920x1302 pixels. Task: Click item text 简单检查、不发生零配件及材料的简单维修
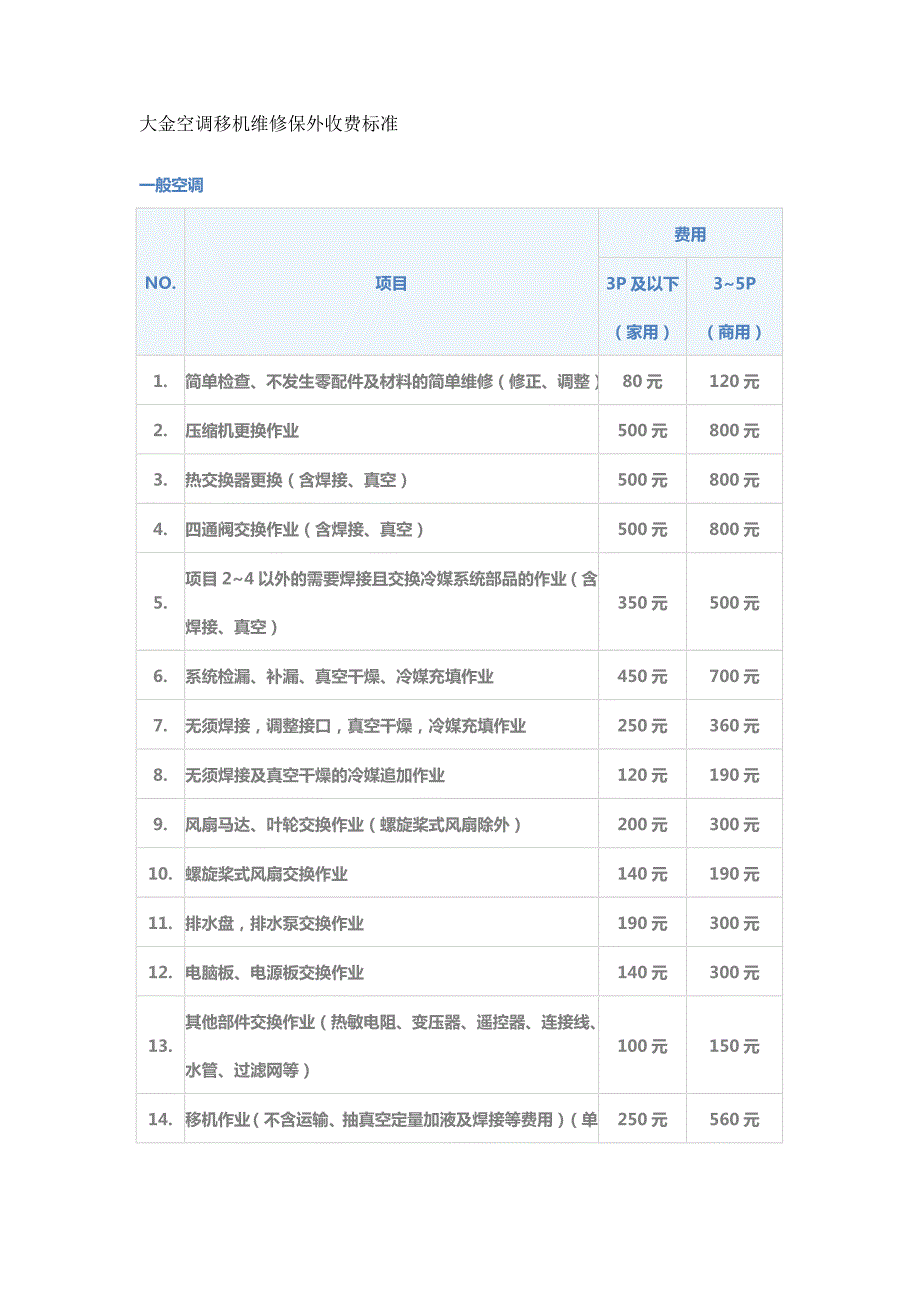(x=340, y=381)
